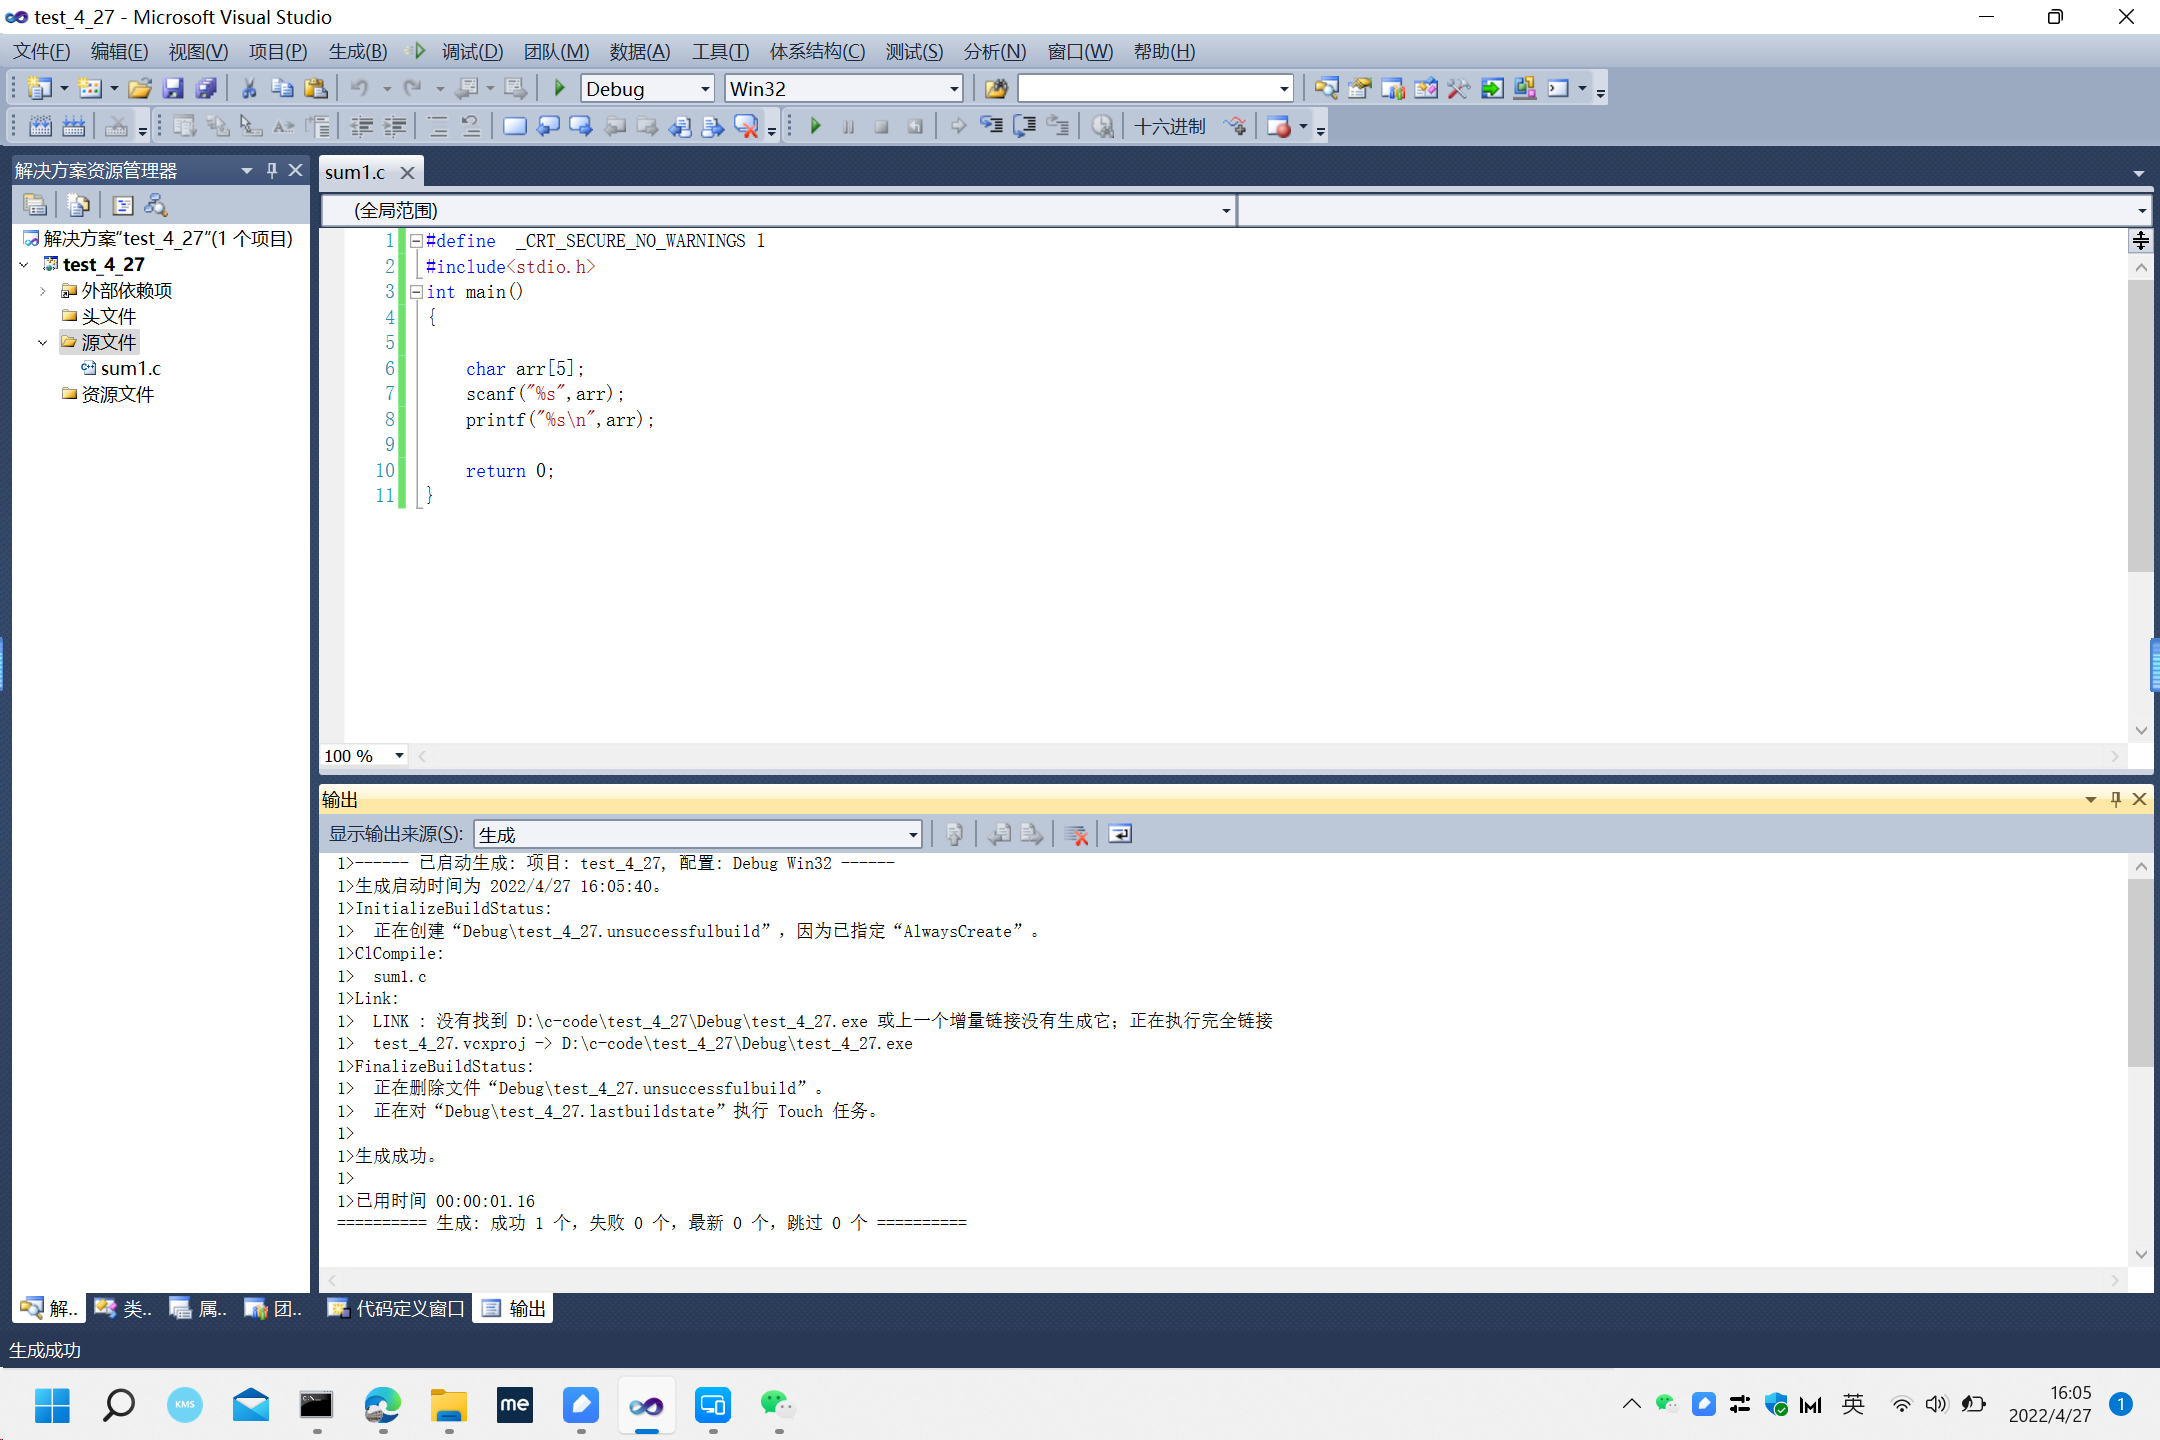Screen dimensions: 2160x1440
Task: Toggle hexadecimal display button 十六进制
Action: (x=1170, y=127)
